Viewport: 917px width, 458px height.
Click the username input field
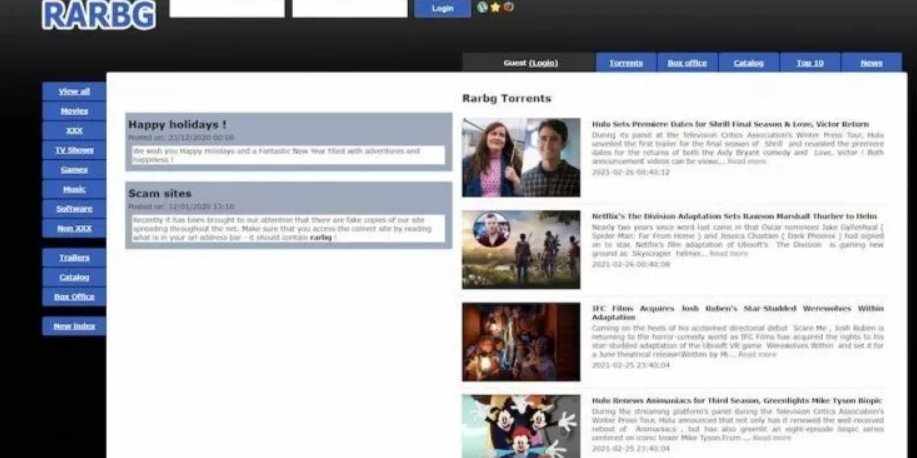(227, 8)
